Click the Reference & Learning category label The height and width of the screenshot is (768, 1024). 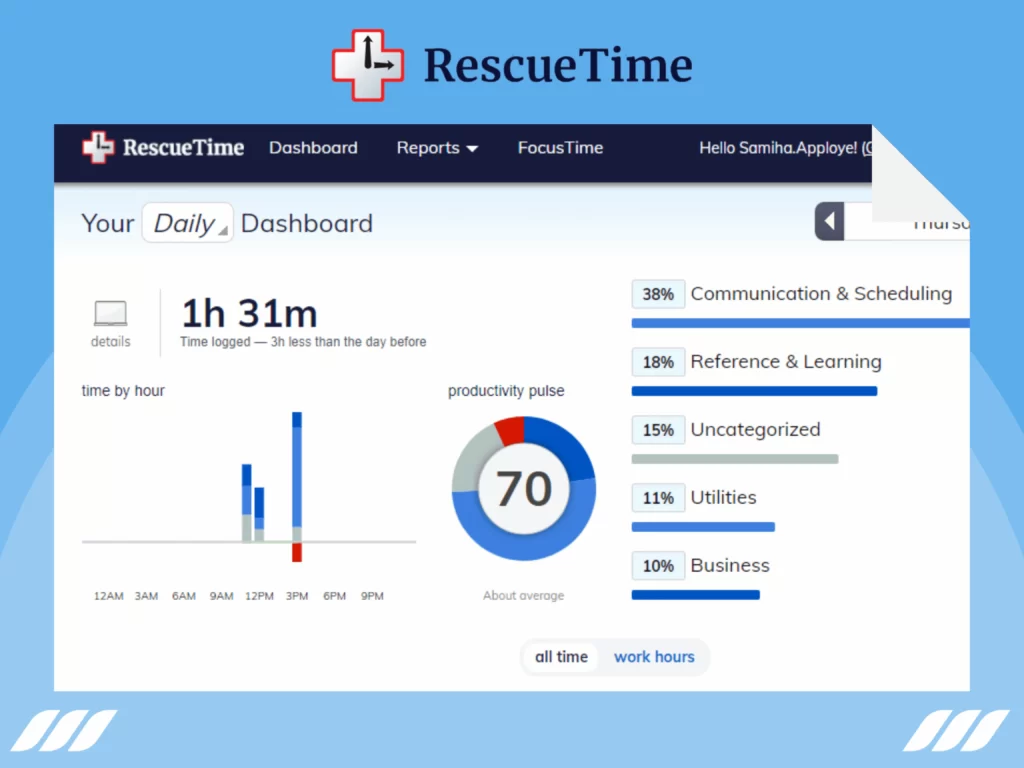[786, 362]
